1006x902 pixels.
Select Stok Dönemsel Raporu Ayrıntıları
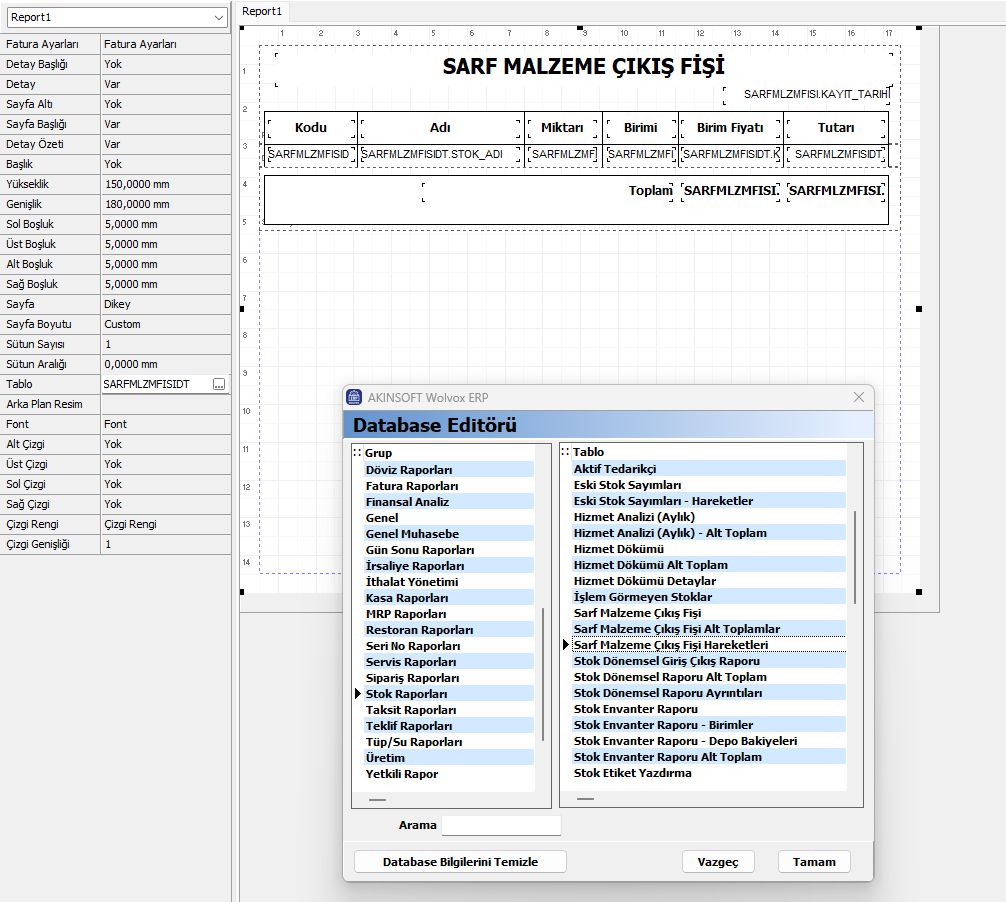click(x=709, y=693)
